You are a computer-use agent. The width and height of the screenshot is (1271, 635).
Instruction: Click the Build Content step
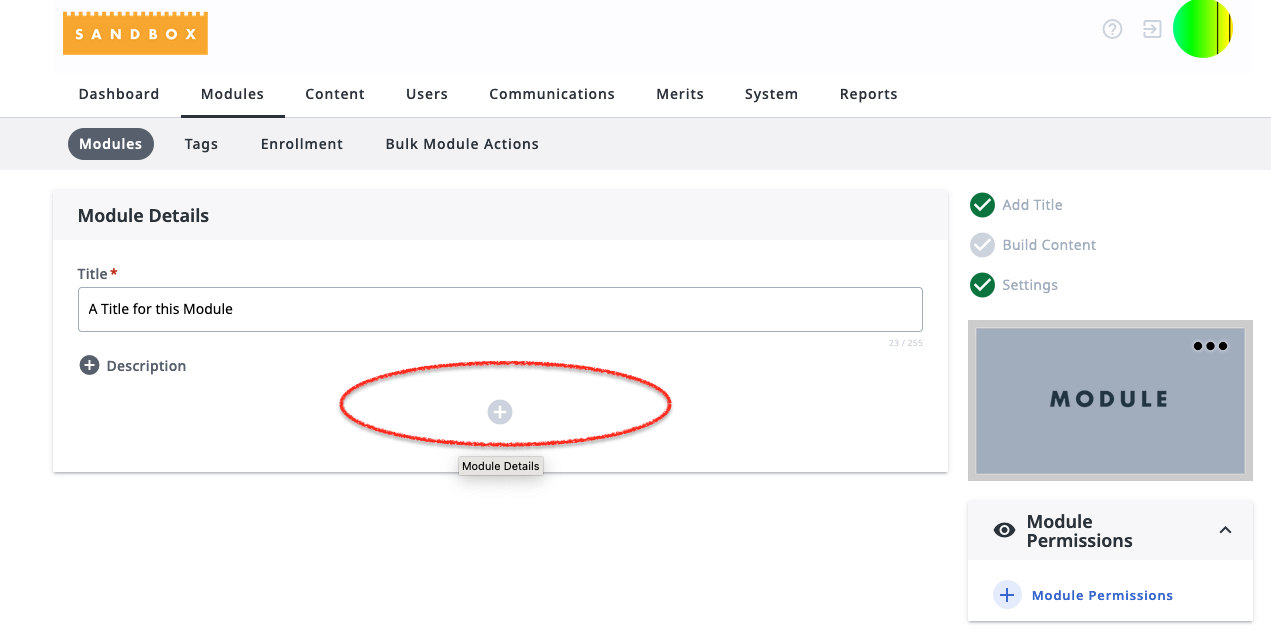click(1049, 245)
